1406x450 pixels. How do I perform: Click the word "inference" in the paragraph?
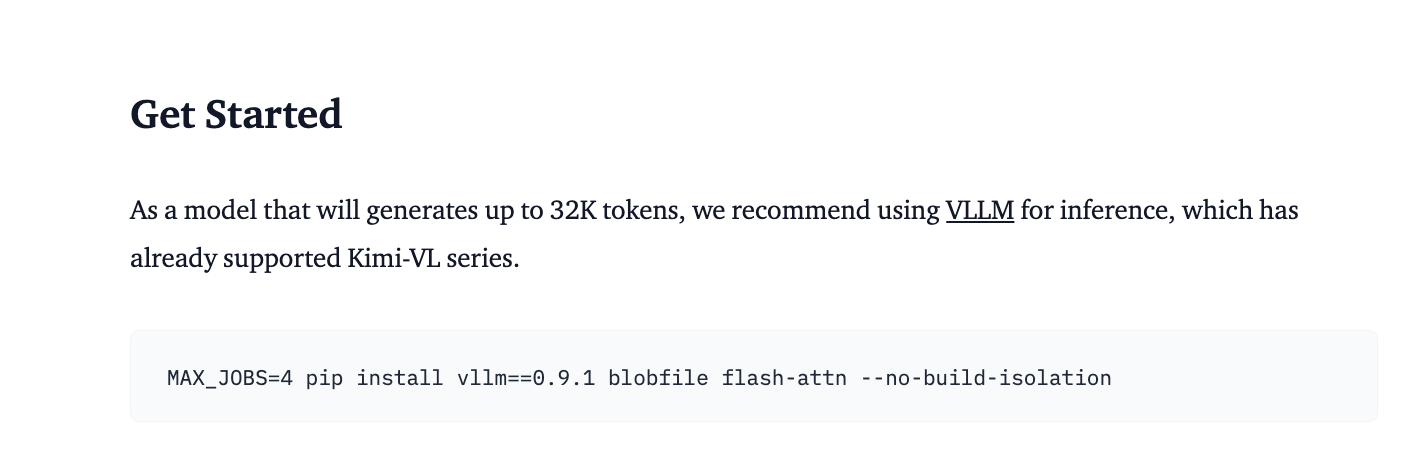click(1102, 211)
